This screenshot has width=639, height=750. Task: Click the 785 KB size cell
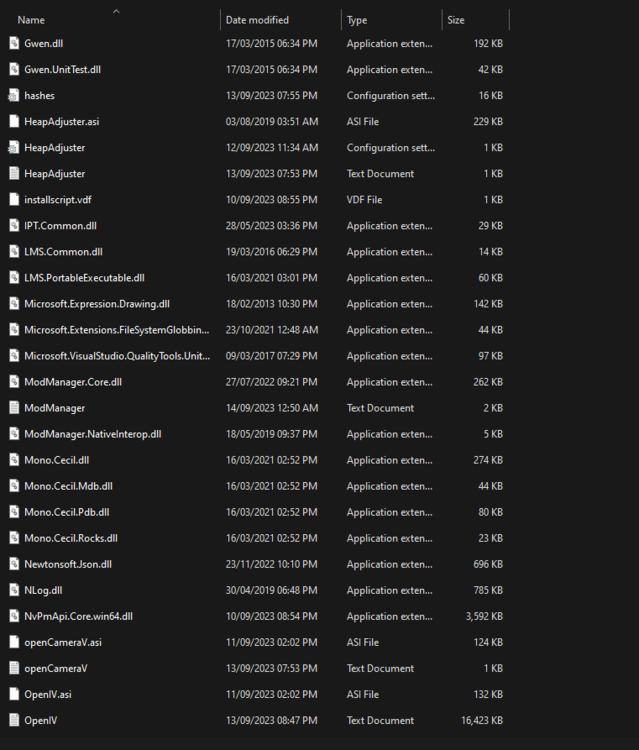pyautogui.click(x=488, y=590)
